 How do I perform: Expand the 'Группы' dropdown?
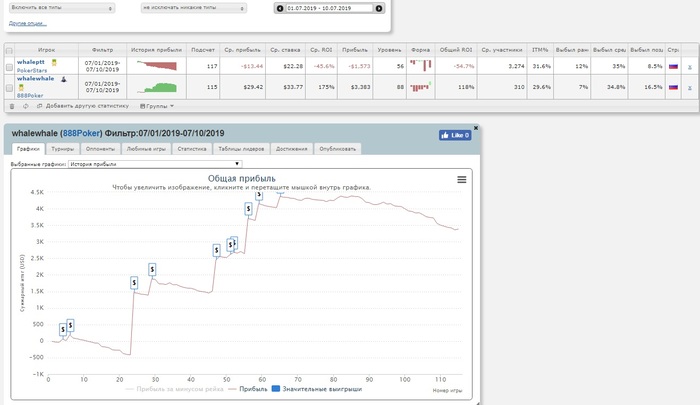157,106
